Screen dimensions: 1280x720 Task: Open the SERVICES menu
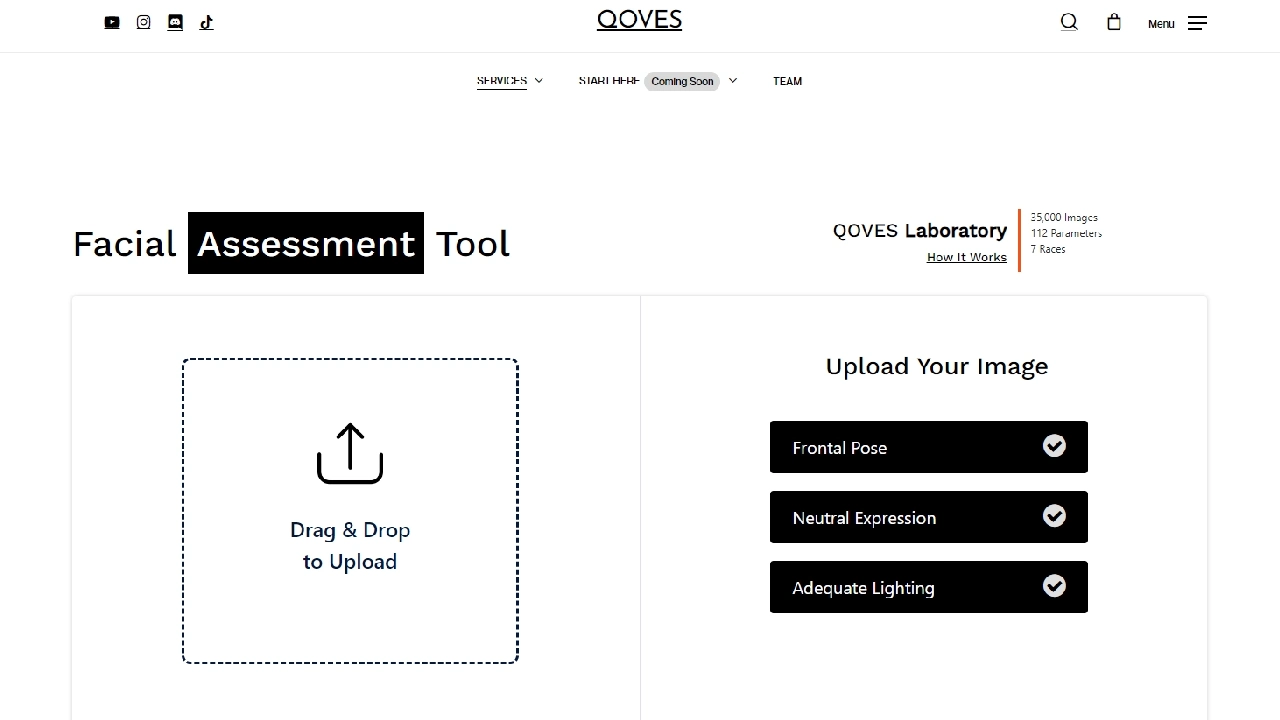[x=501, y=81]
